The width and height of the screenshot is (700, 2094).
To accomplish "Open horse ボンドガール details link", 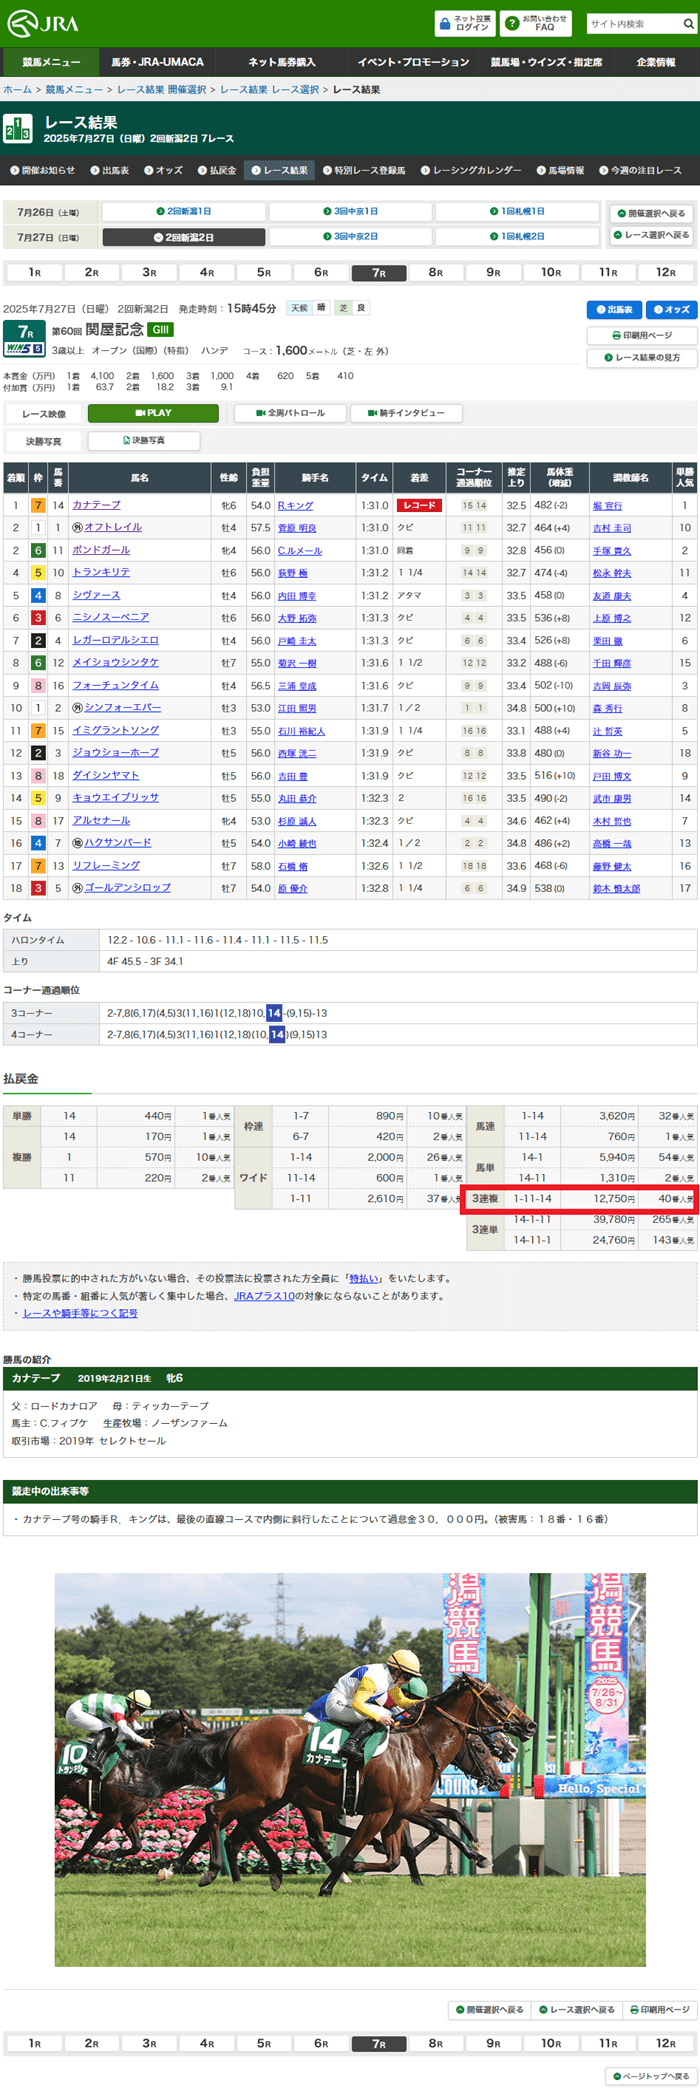I will (x=101, y=550).
